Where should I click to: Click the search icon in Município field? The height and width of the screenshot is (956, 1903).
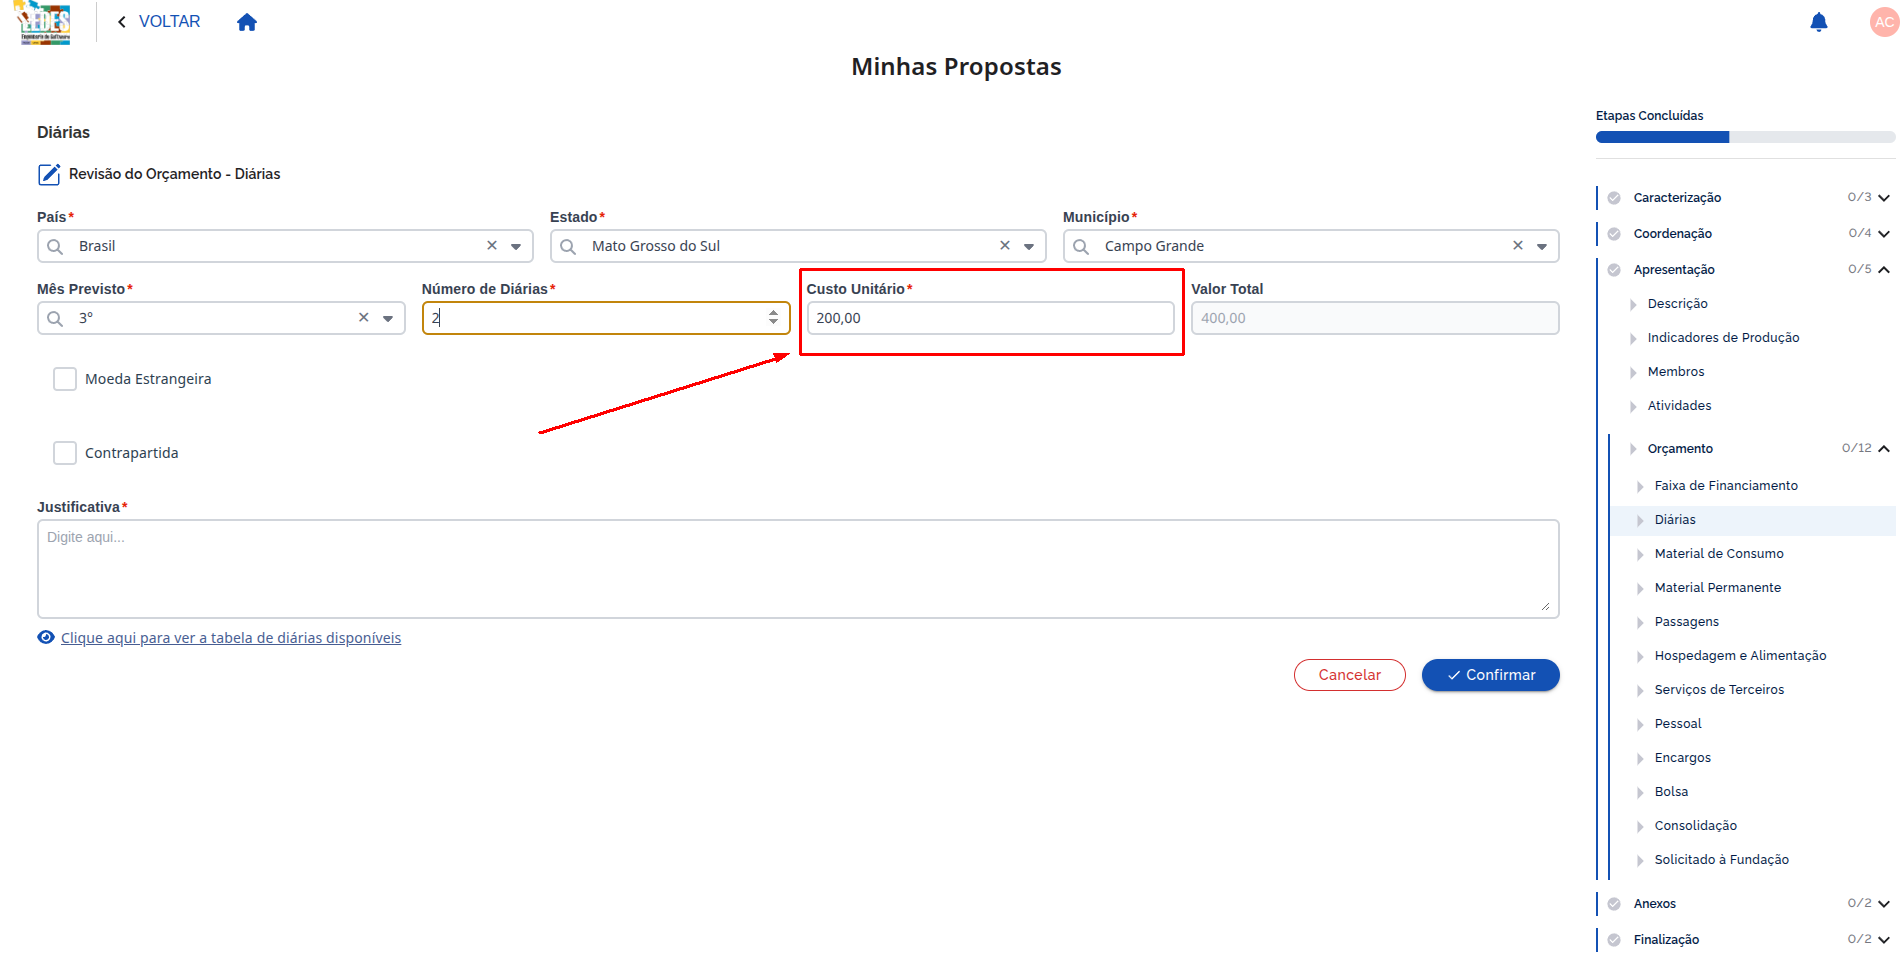click(1081, 246)
